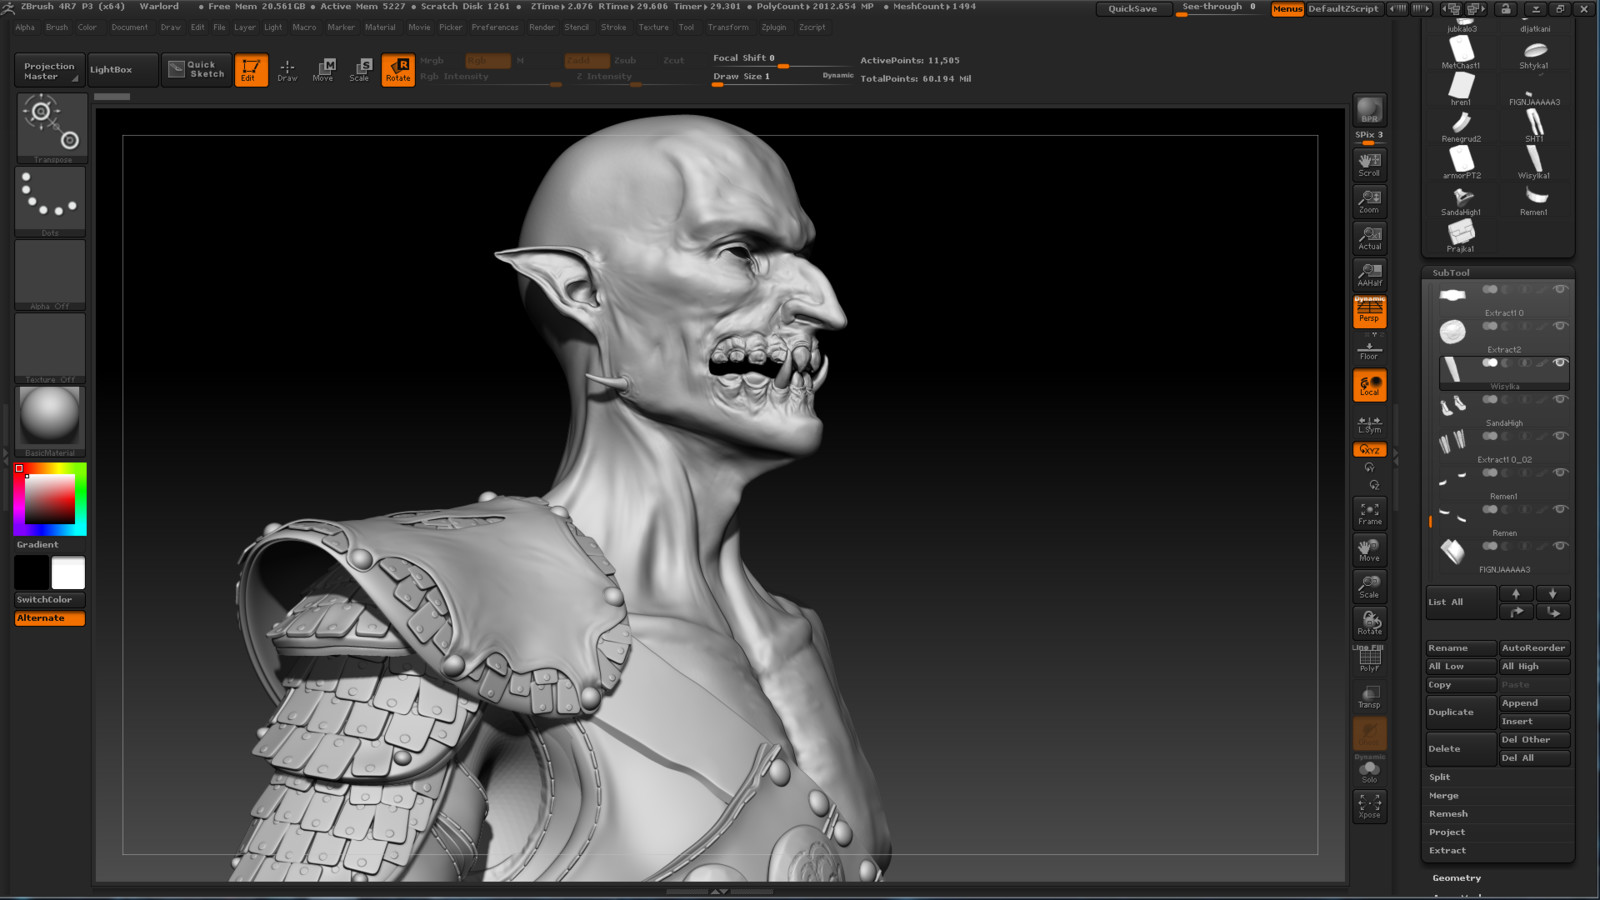Select the Prajka1 tool thumbnail
This screenshot has width=1600, height=900.
point(1461,236)
